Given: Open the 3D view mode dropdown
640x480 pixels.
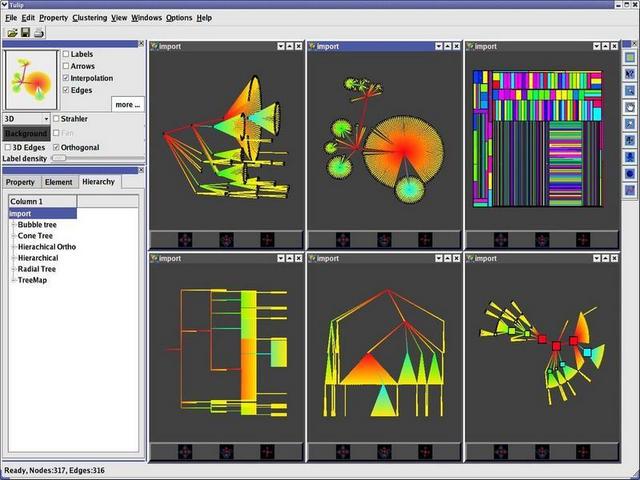Looking at the screenshot, I should [x=25, y=118].
